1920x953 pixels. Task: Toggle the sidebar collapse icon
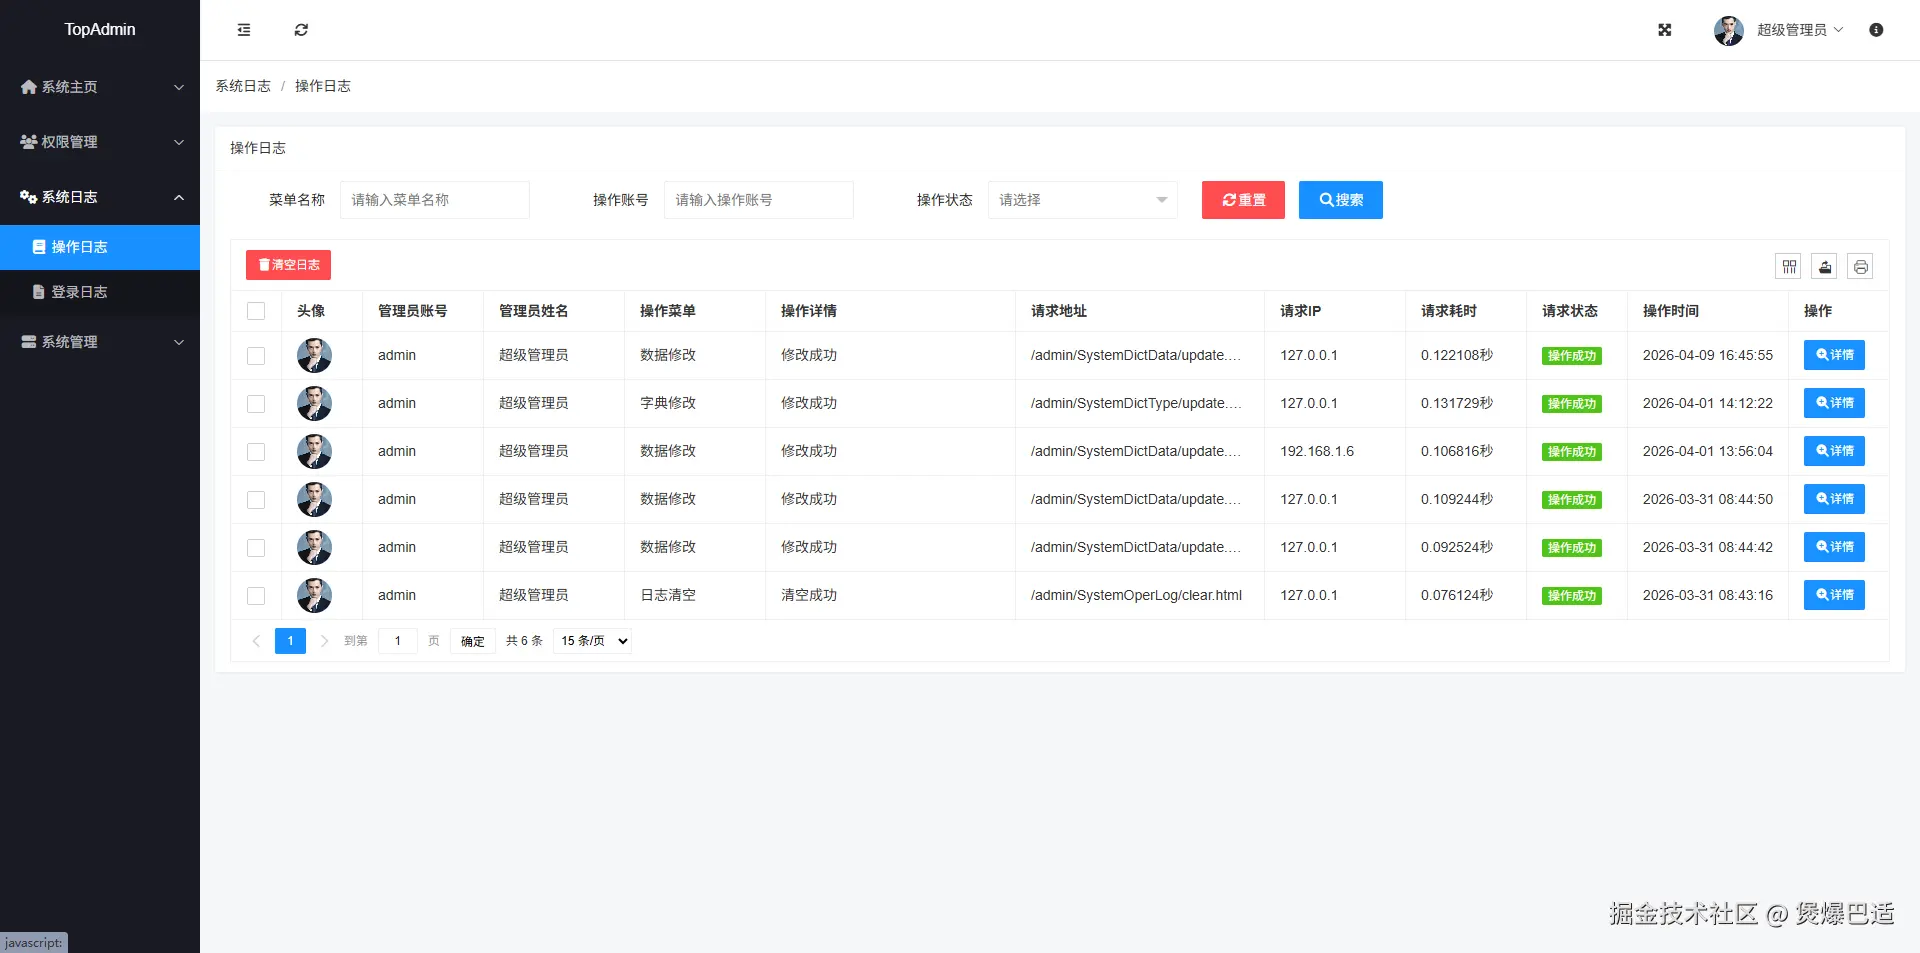pyautogui.click(x=244, y=30)
